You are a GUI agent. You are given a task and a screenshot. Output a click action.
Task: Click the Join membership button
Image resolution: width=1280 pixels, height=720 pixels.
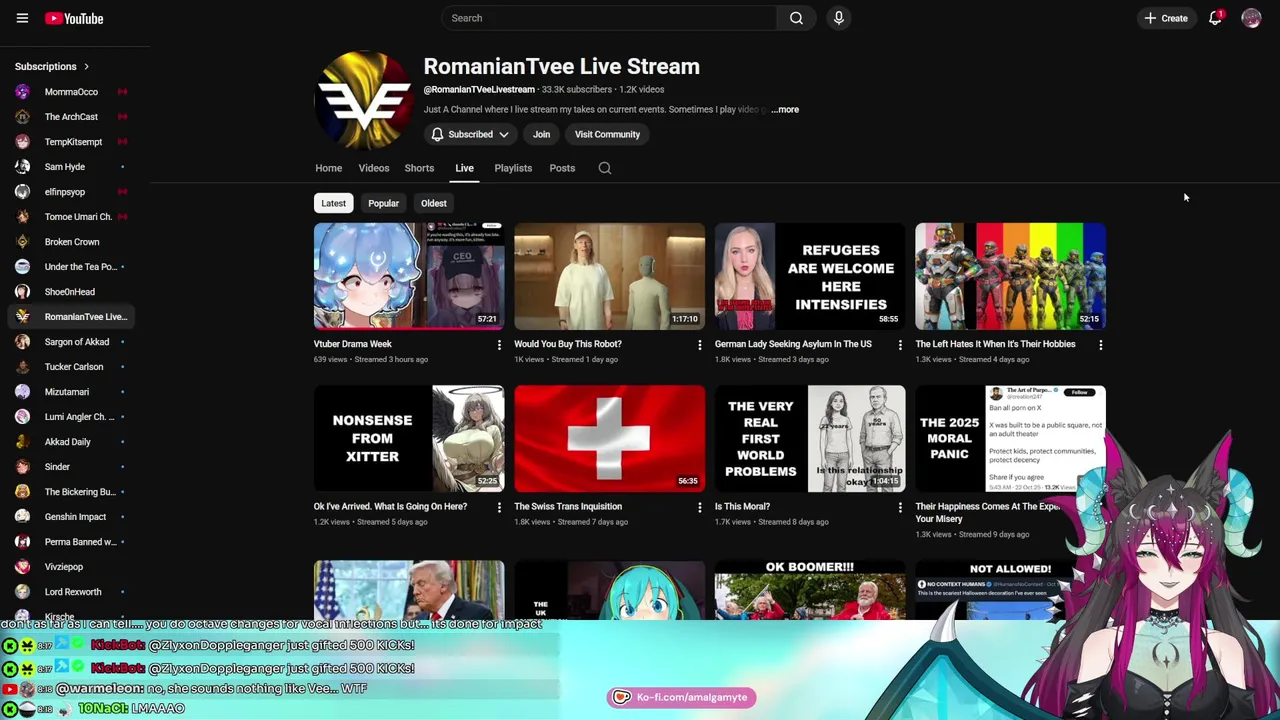(541, 134)
